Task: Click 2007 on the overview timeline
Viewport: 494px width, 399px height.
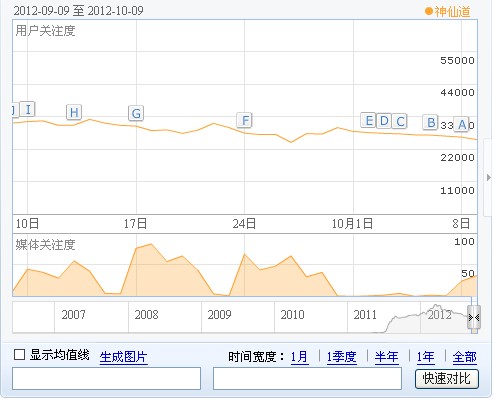Action: click(73, 315)
